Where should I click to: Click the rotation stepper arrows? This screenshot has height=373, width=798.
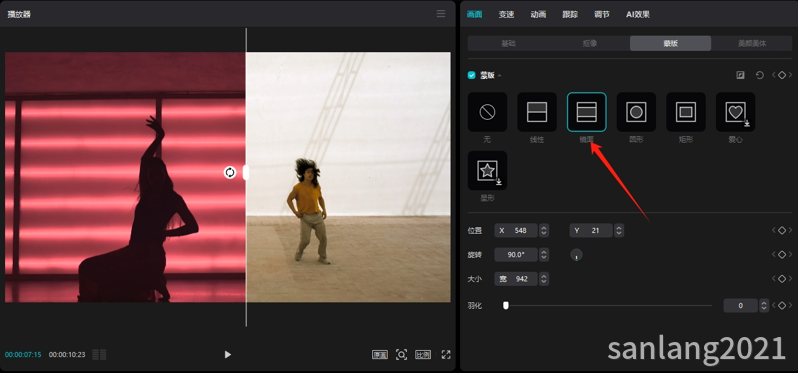click(x=544, y=254)
